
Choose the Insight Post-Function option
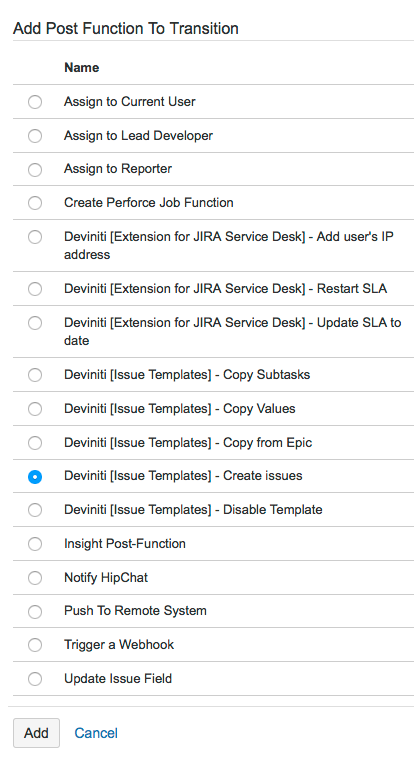[35, 544]
